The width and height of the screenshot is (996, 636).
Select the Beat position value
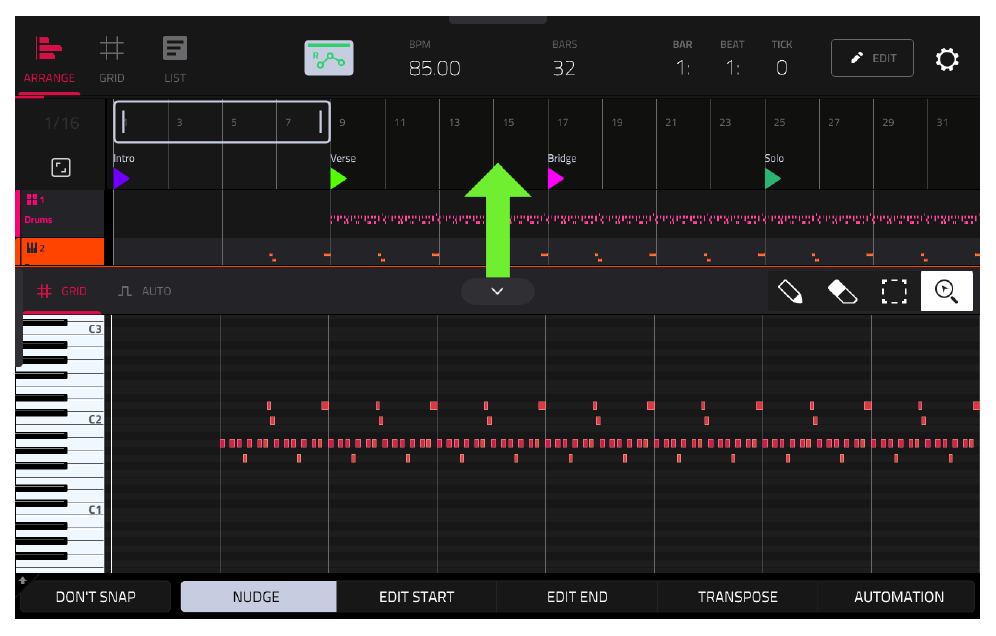coord(732,68)
